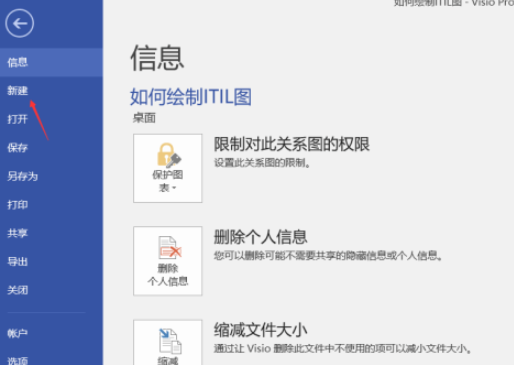
Task: Click the document title 如何绘制ITIL图
Action: 191,97
